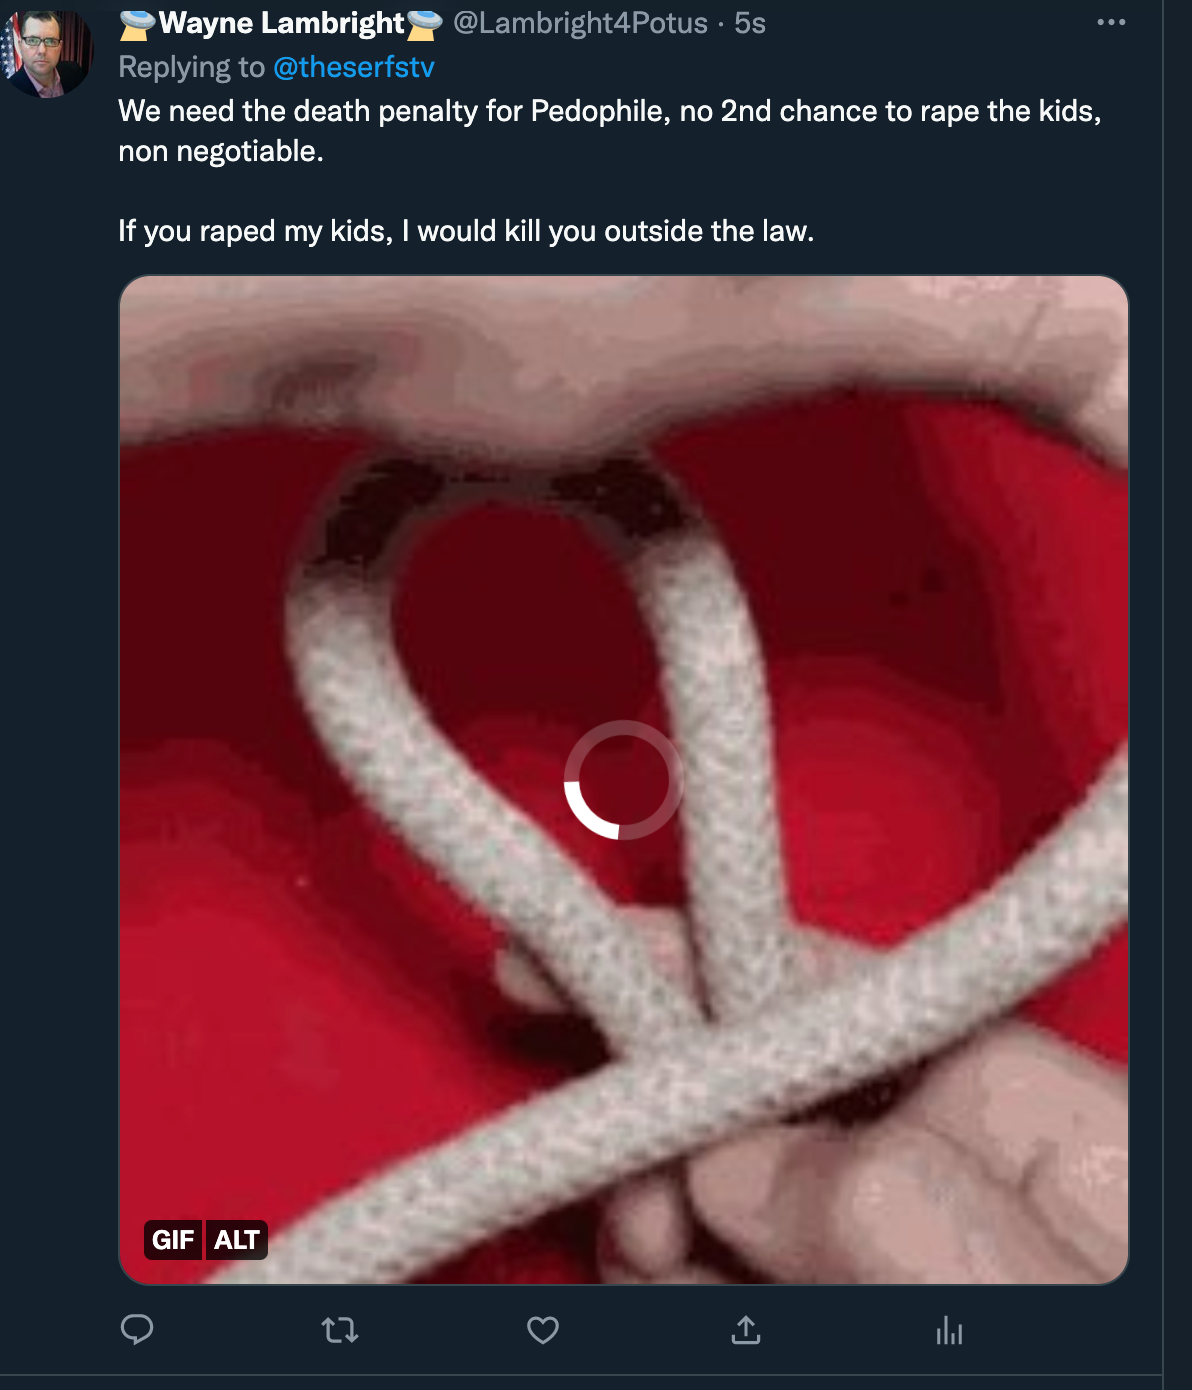1192x1390 pixels.
Task: Click Wayne Lambright's profile avatar photo
Action: point(46,52)
